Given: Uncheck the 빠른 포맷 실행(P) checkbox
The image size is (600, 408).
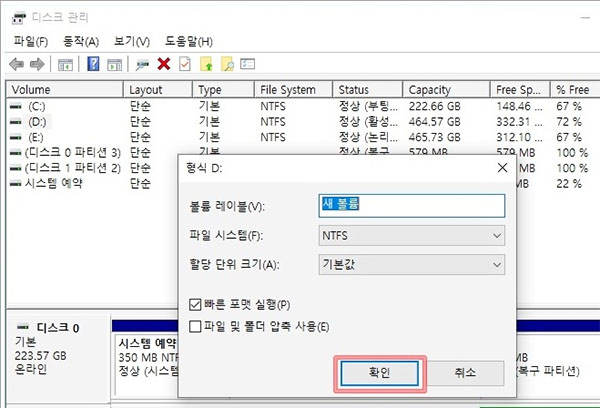Looking at the screenshot, I should point(195,305).
